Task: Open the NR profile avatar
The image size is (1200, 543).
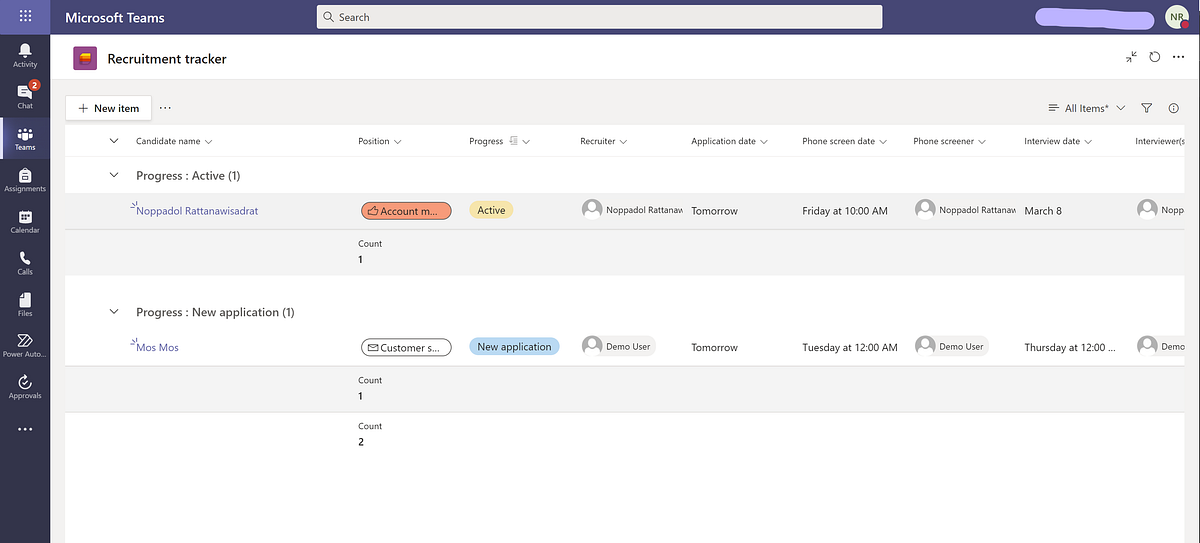Action: point(1177,17)
